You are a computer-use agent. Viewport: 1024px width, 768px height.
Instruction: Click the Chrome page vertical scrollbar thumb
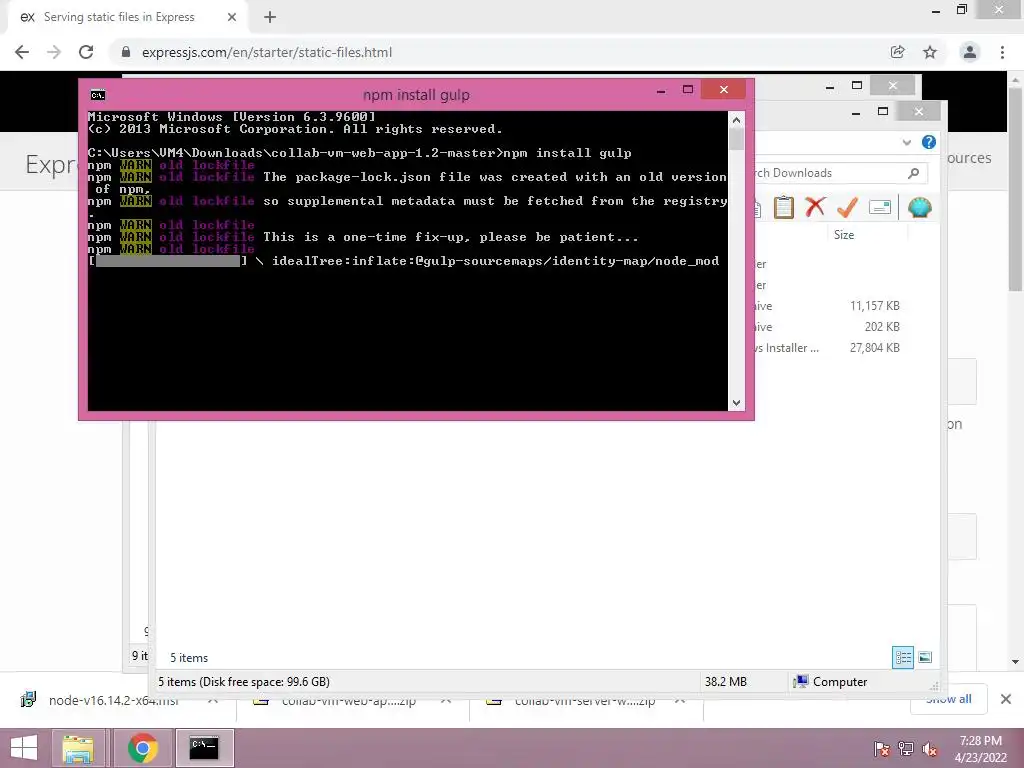pyautogui.click(x=1016, y=189)
